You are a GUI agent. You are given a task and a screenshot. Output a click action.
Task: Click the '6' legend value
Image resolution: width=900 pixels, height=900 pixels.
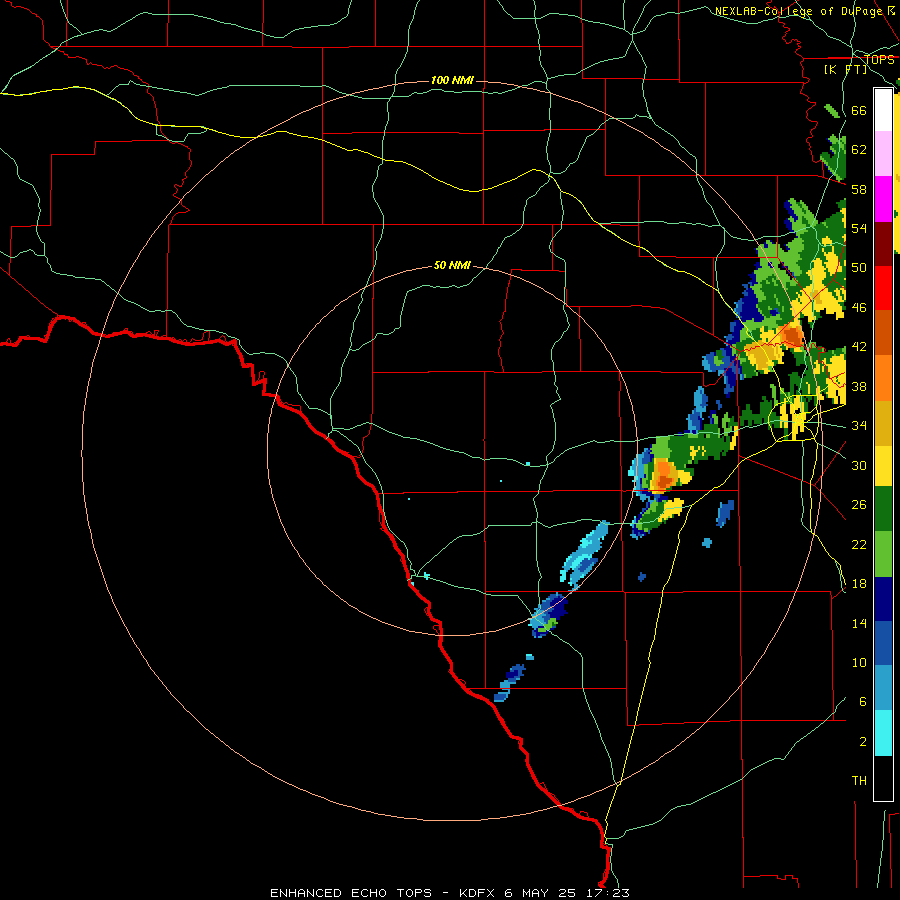(863, 702)
